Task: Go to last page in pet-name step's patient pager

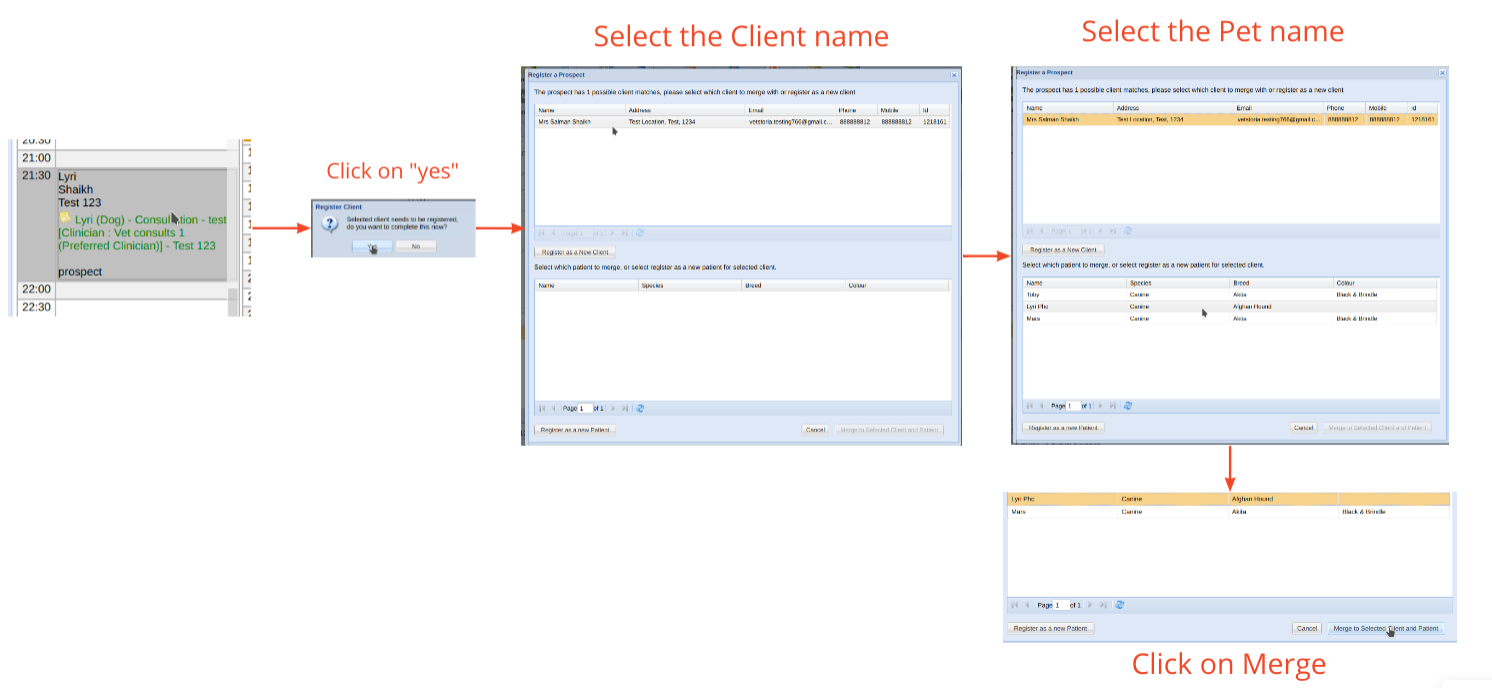Action: tap(1113, 405)
